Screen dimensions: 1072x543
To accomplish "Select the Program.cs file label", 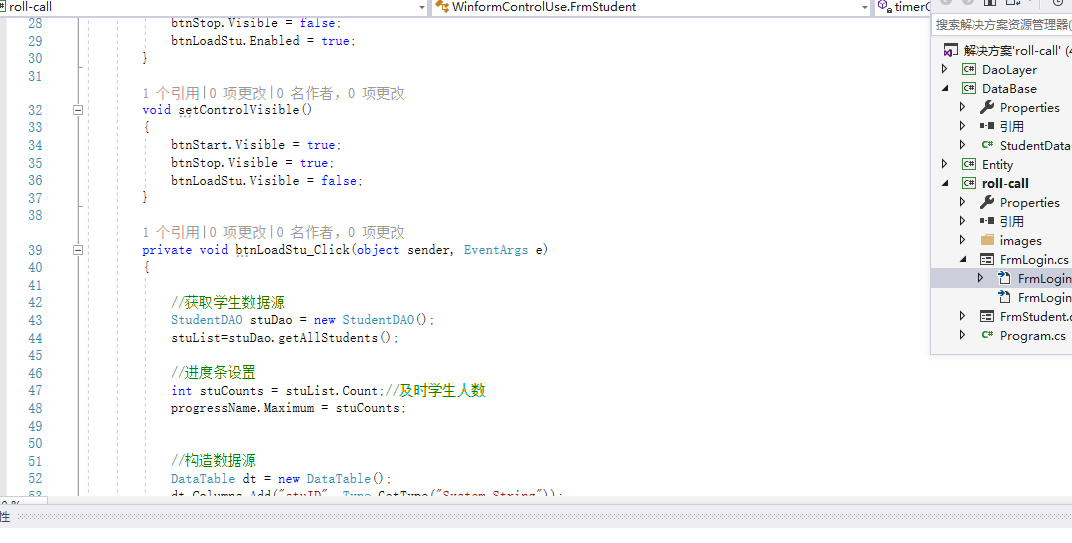I will point(1032,336).
